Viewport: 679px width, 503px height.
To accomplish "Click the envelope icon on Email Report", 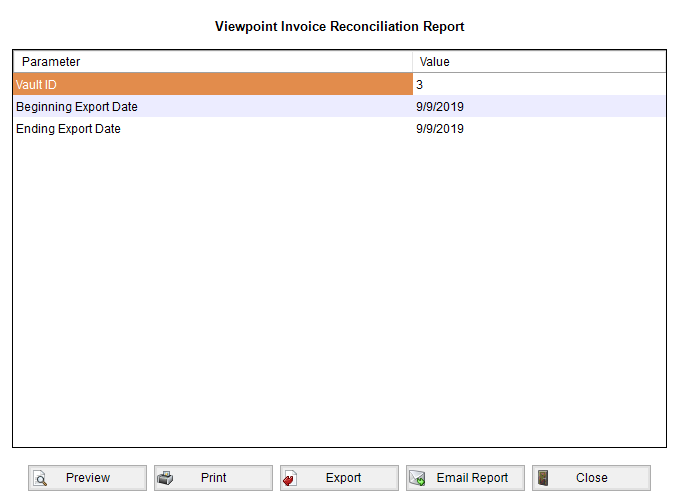I will (x=417, y=478).
